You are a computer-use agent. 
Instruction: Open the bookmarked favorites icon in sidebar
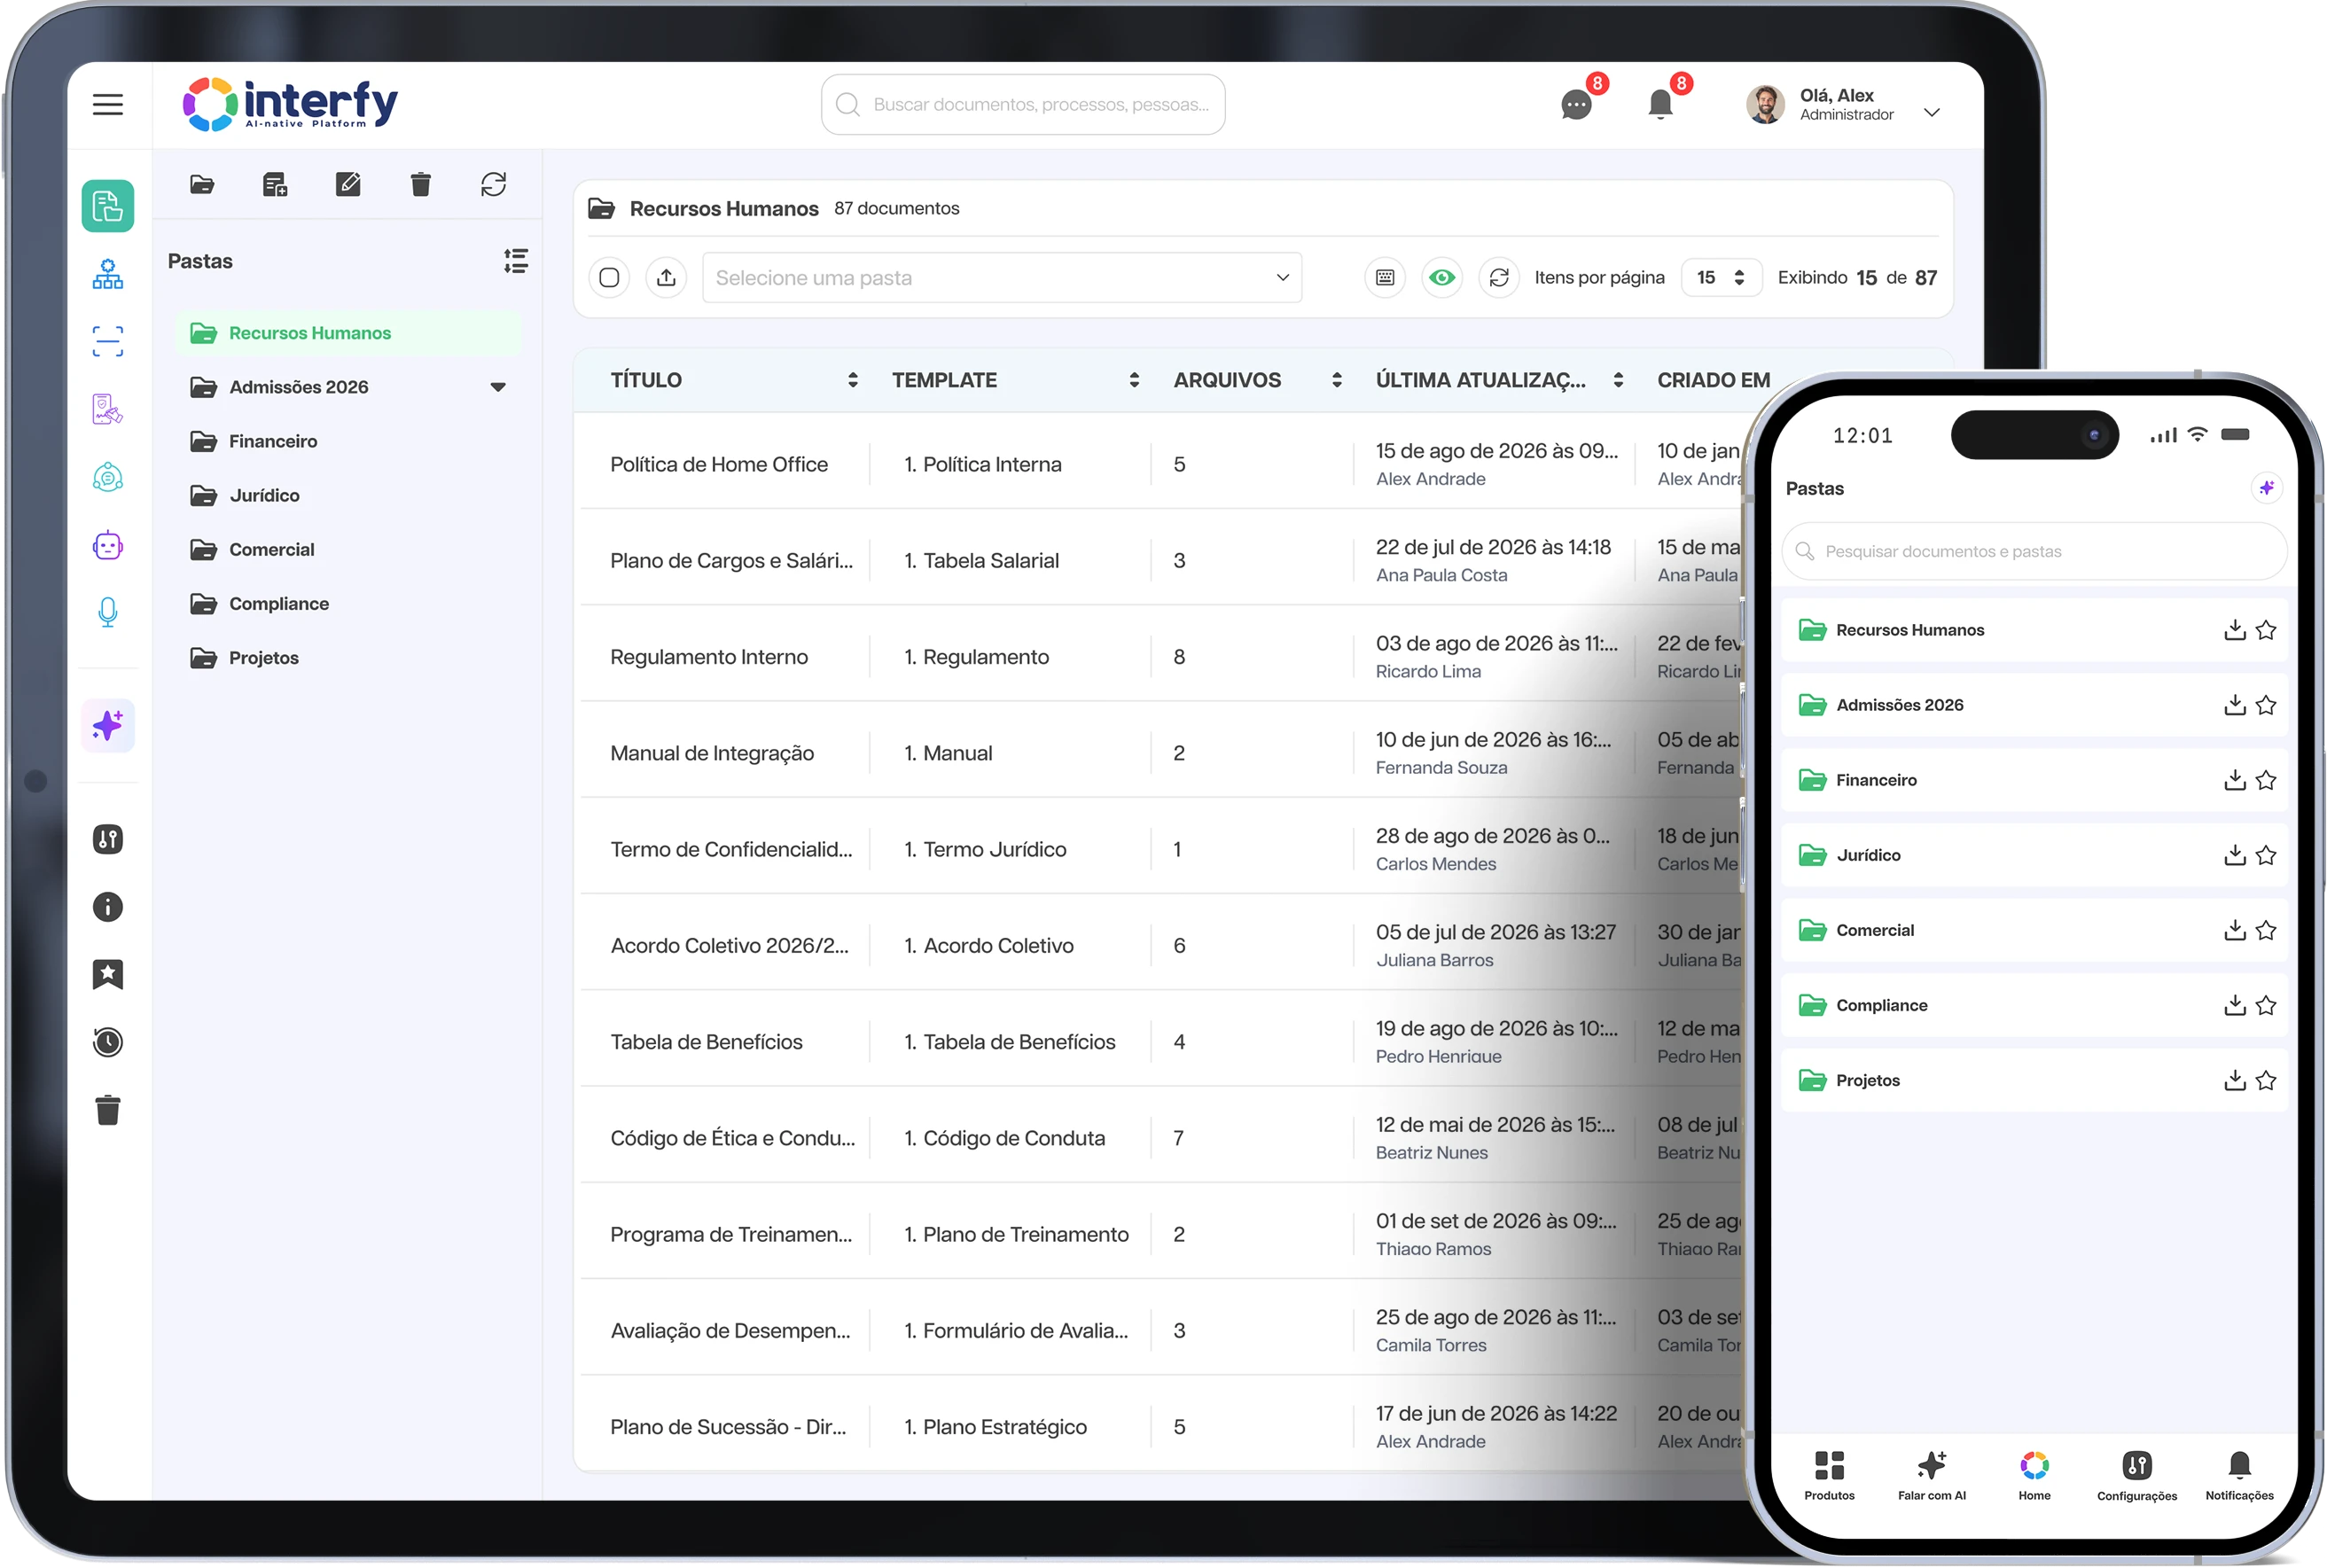click(x=108, y=974)
